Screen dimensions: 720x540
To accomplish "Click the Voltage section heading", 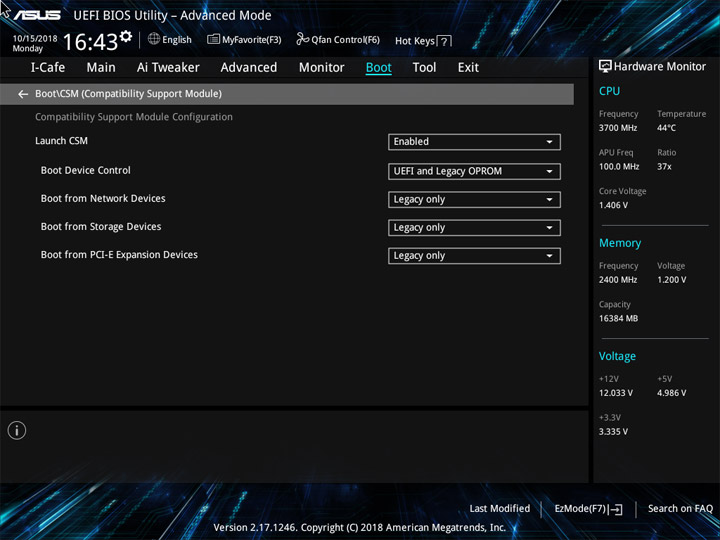I will pyautogui.click(x=617, y=356).
